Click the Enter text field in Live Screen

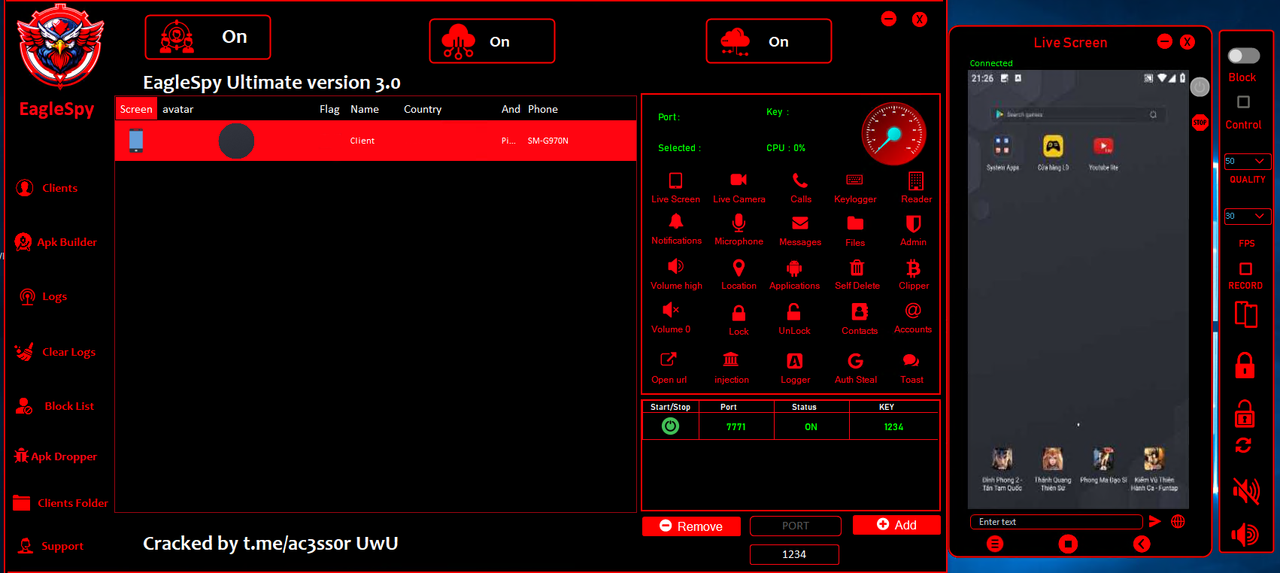coord(1056,522)
